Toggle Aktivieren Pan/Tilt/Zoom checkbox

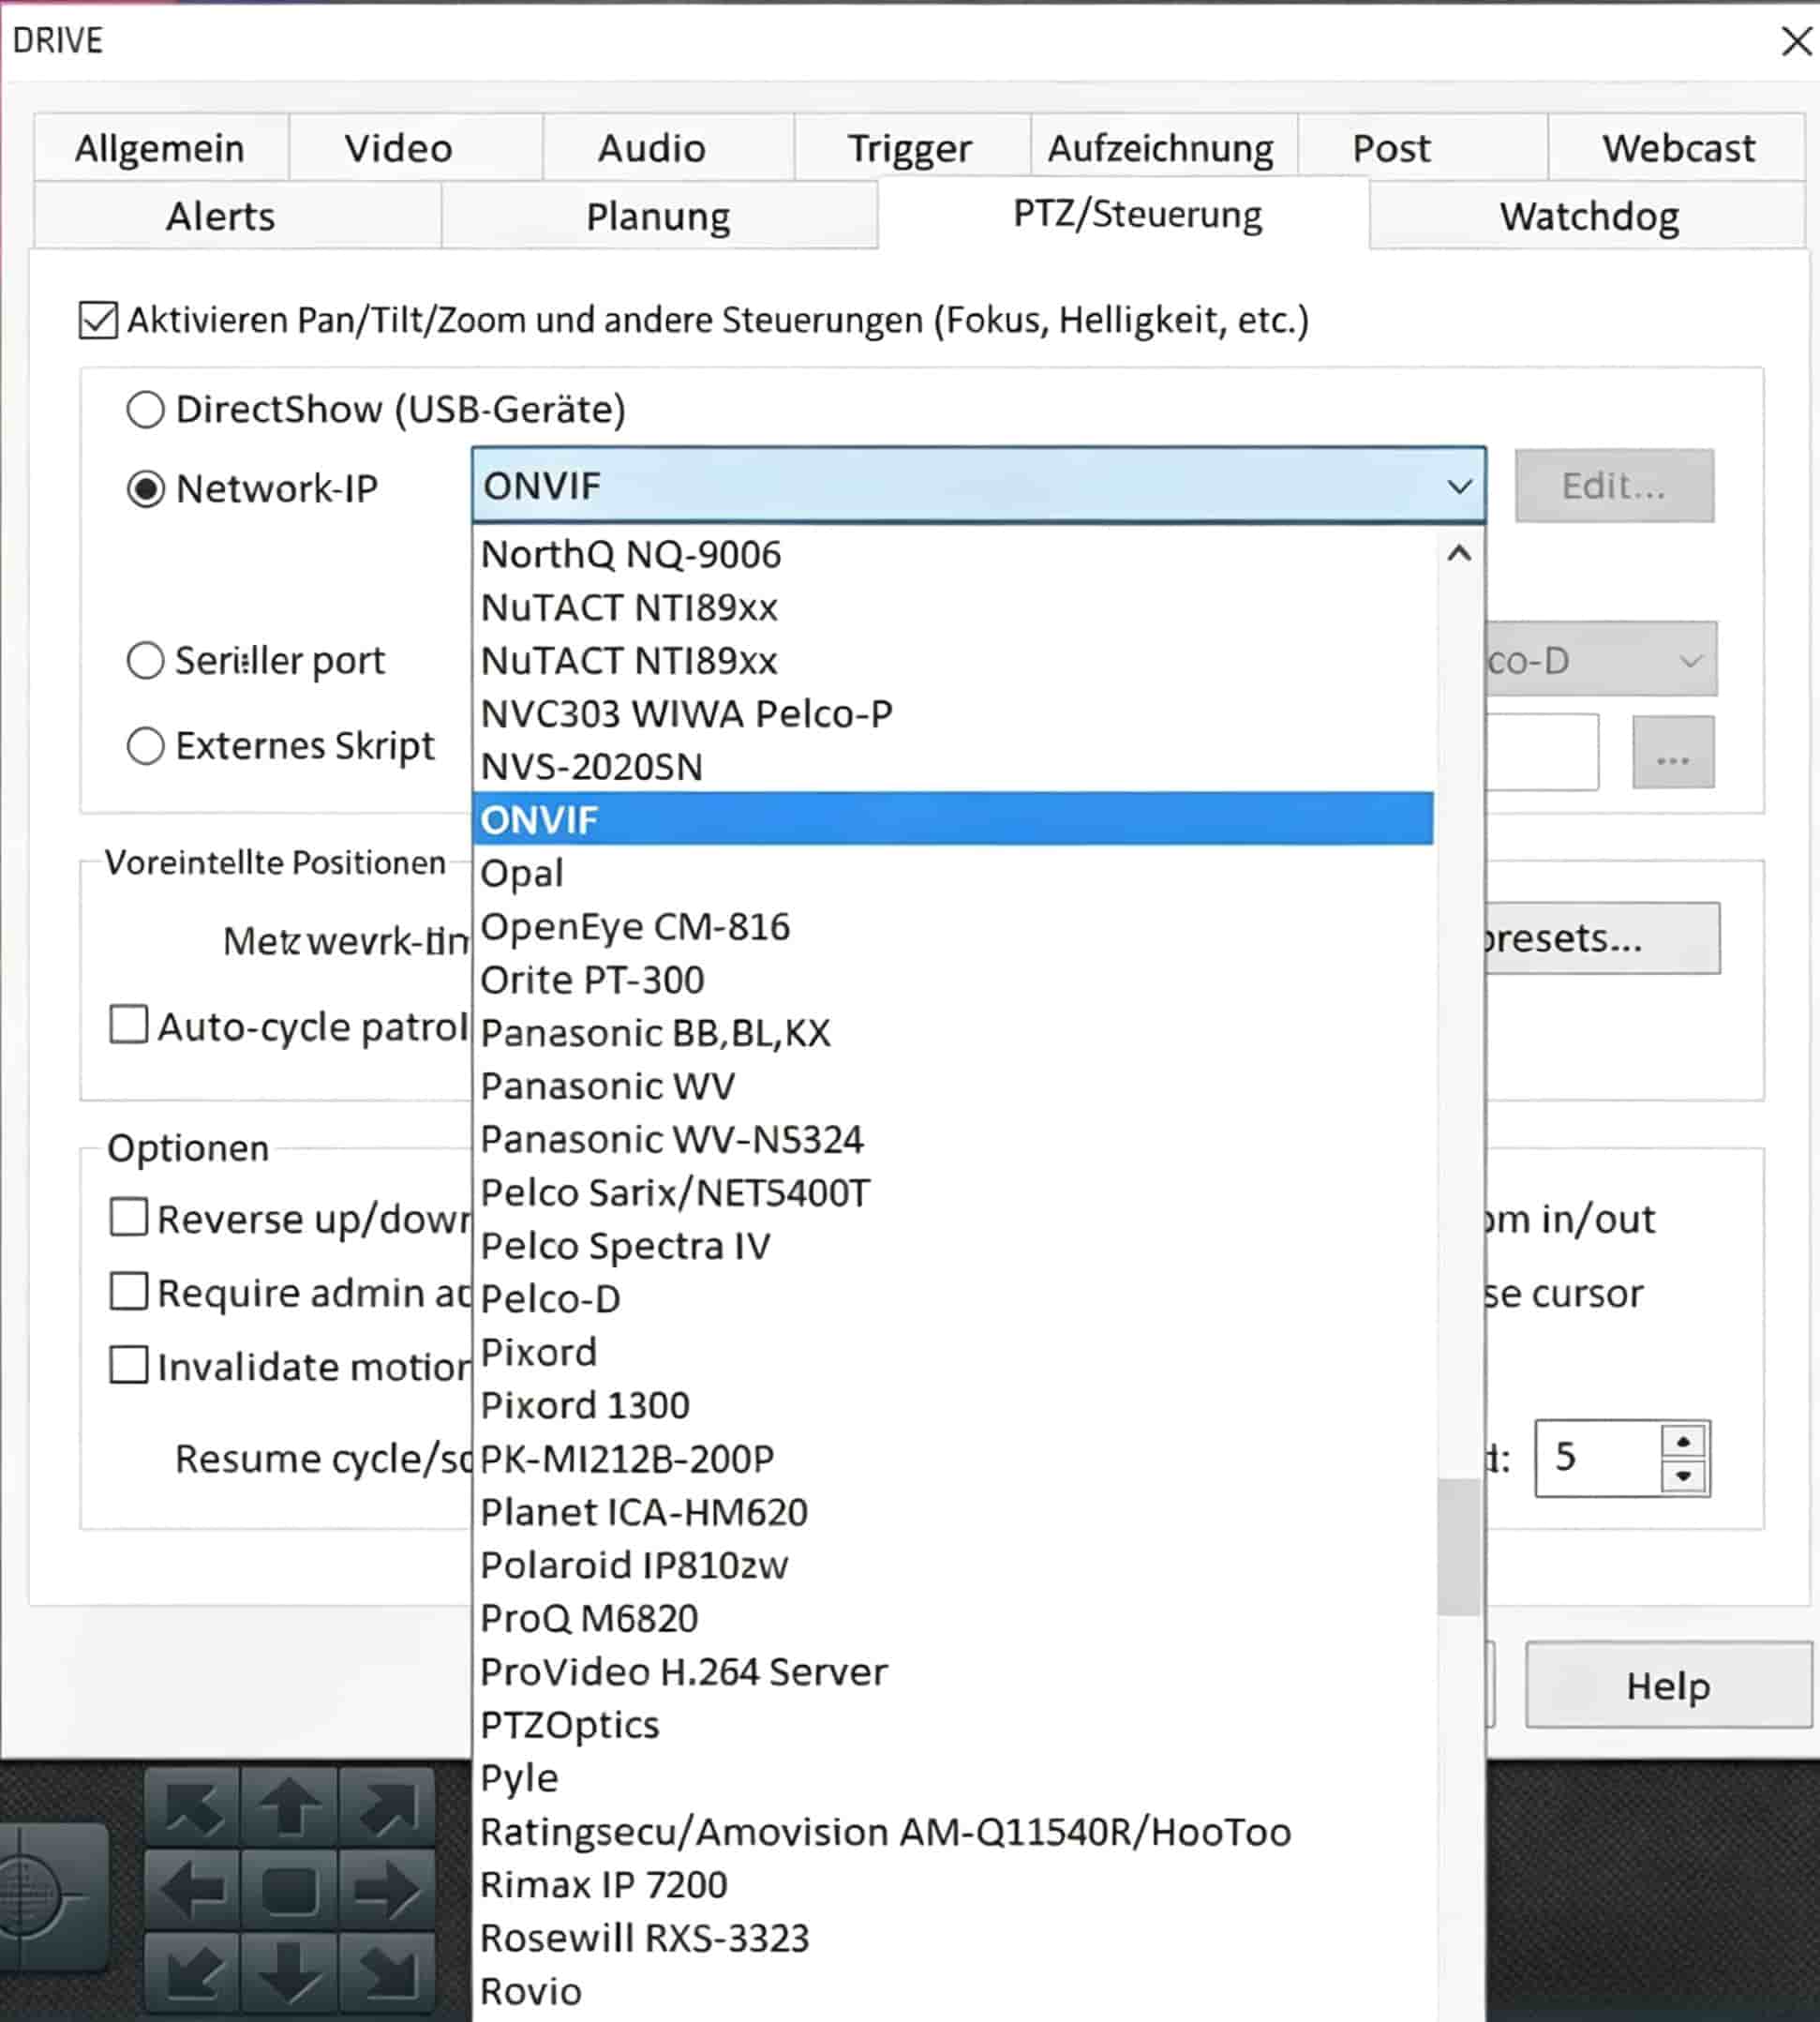98,320
